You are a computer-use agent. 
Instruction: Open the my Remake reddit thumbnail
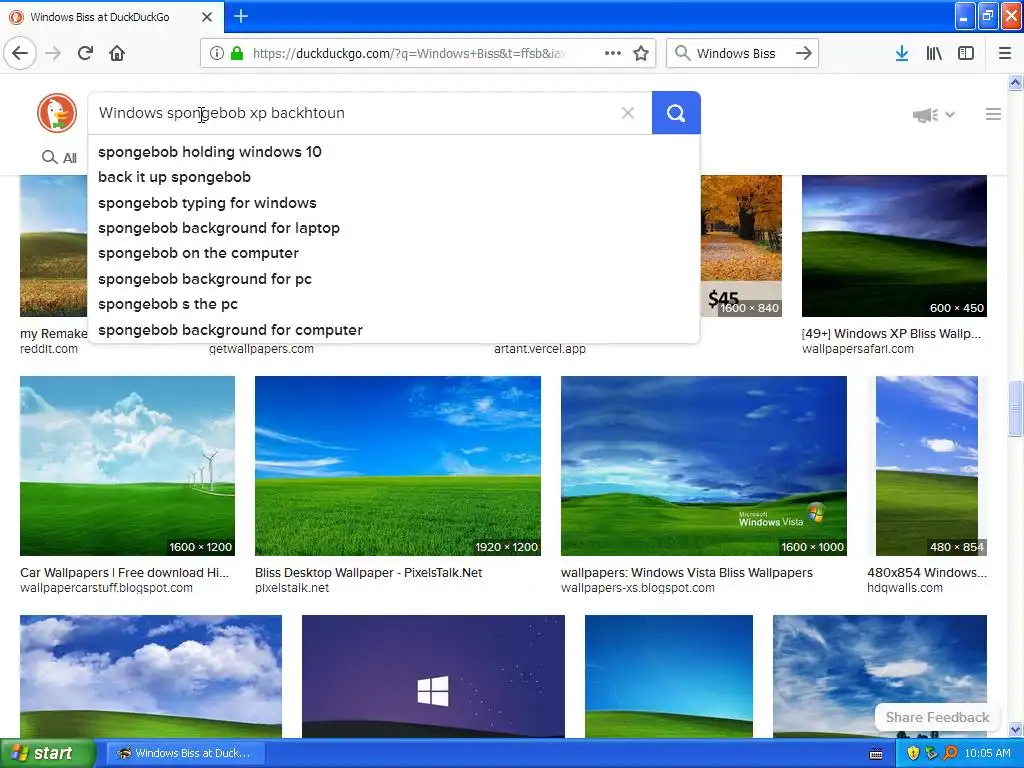coord(54,246)
